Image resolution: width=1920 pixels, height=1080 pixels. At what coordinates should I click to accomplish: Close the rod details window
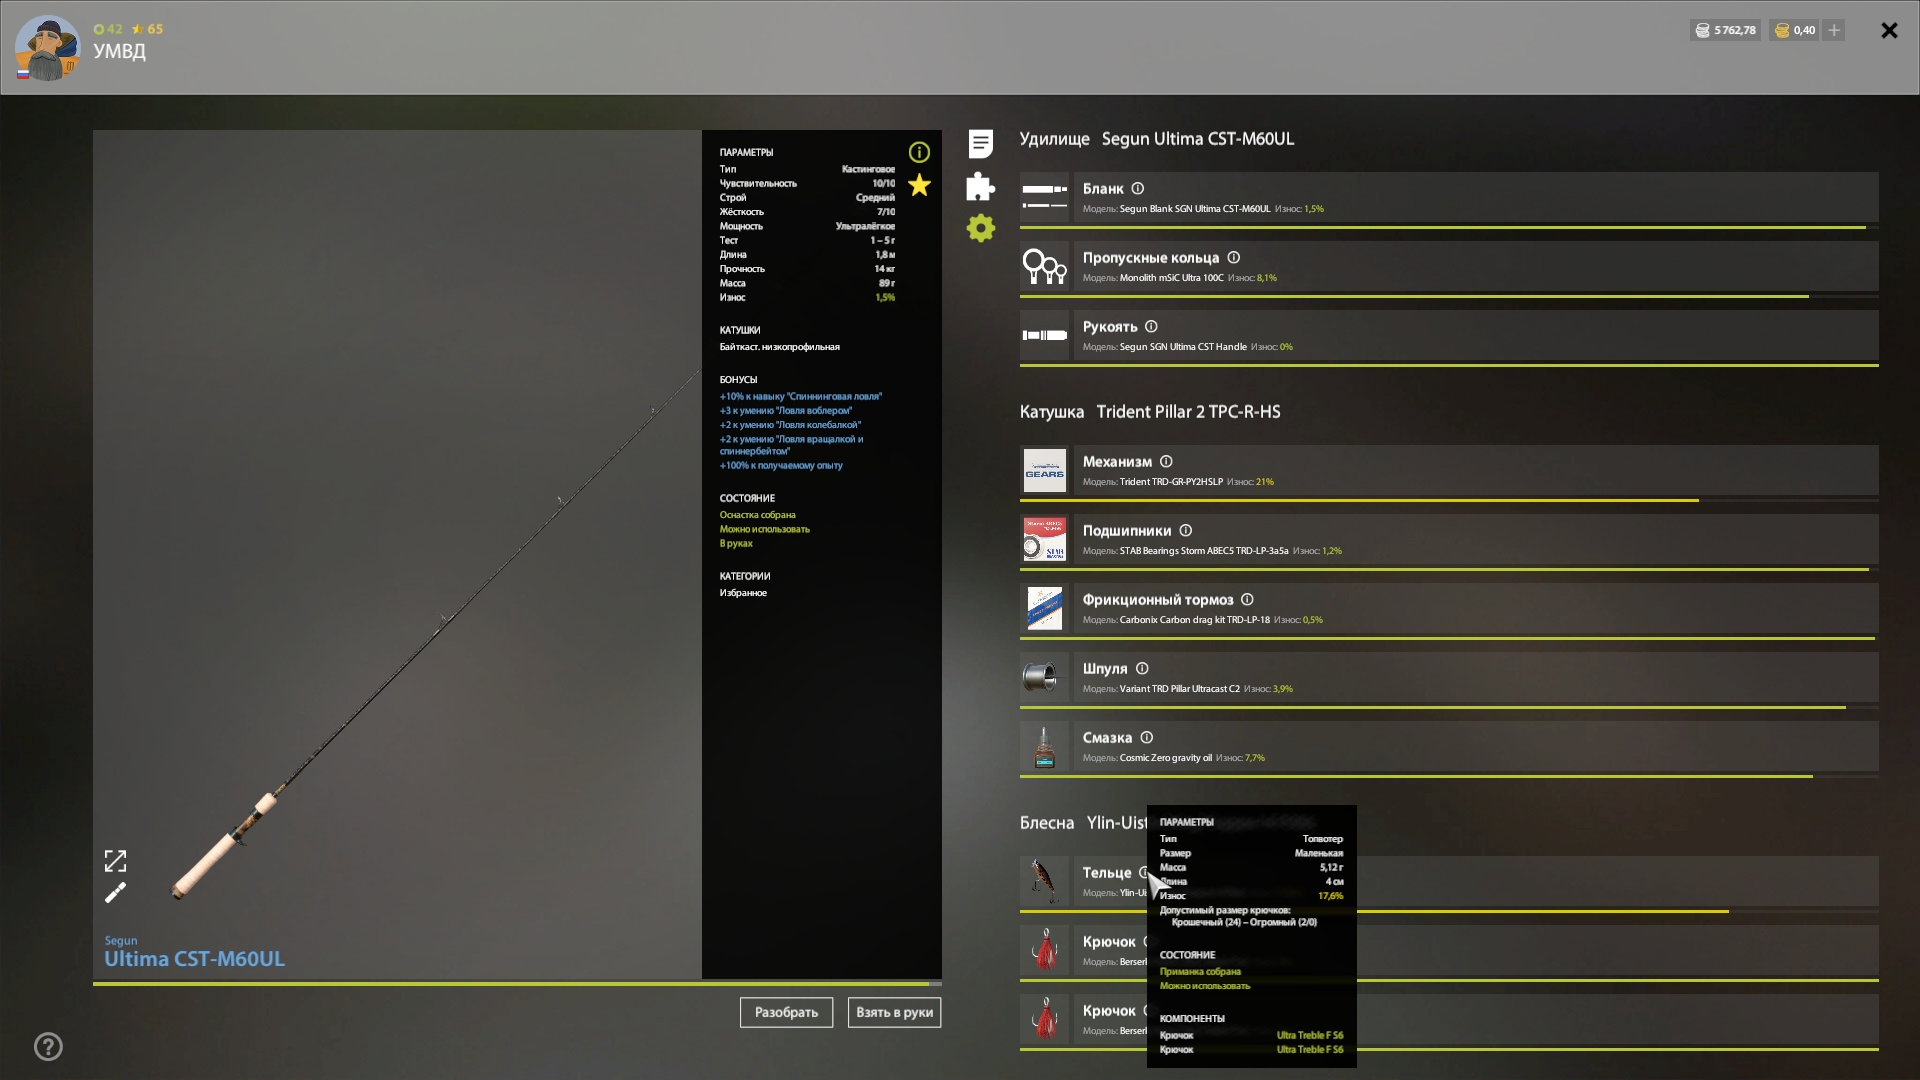point(1889,30)
